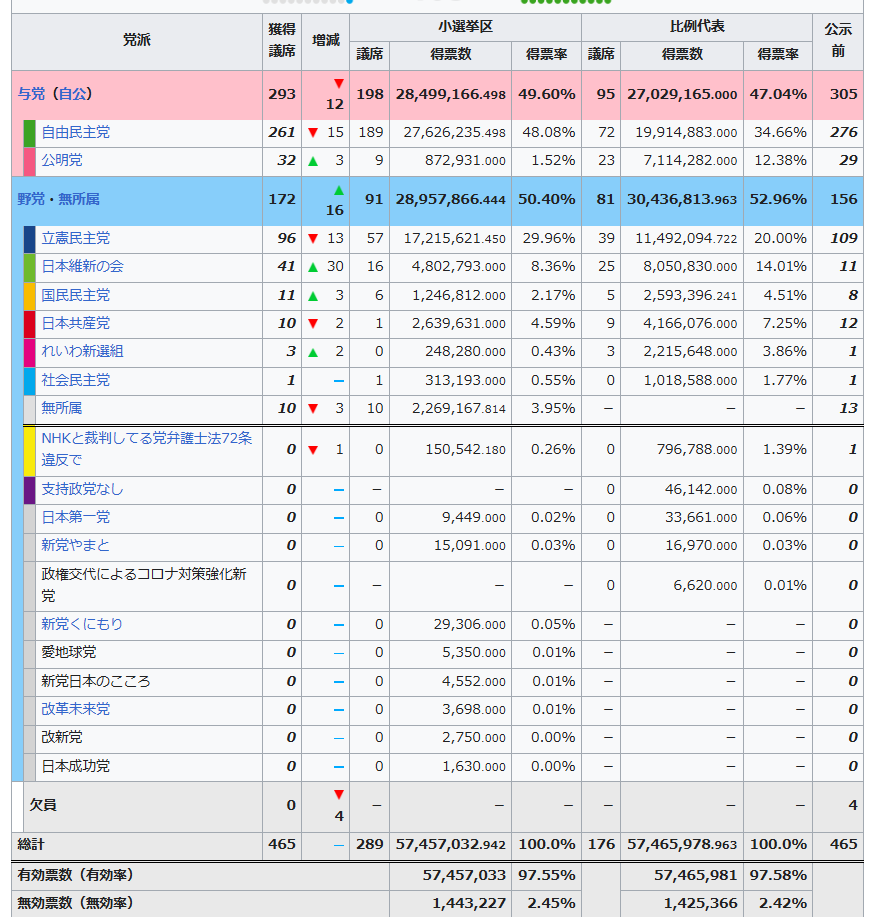This screenshot has width=888, height=917.
Task: Open the NHKと裁判してる党弁護士法72条違反で link
Action: (147, 449)
